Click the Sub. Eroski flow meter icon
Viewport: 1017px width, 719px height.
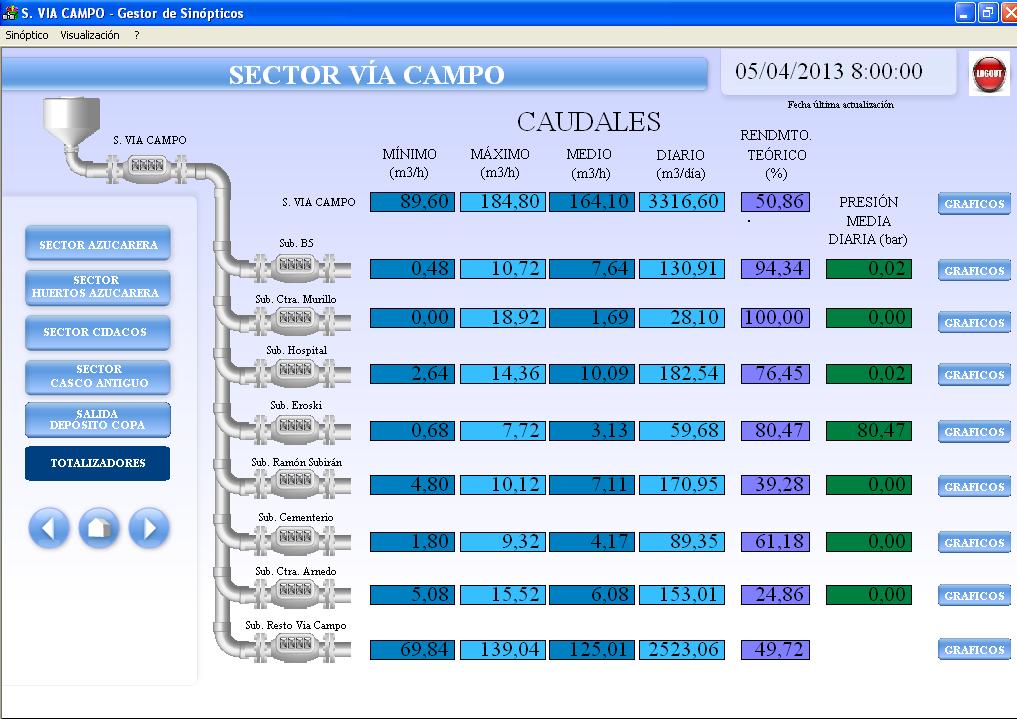[295, 427]
